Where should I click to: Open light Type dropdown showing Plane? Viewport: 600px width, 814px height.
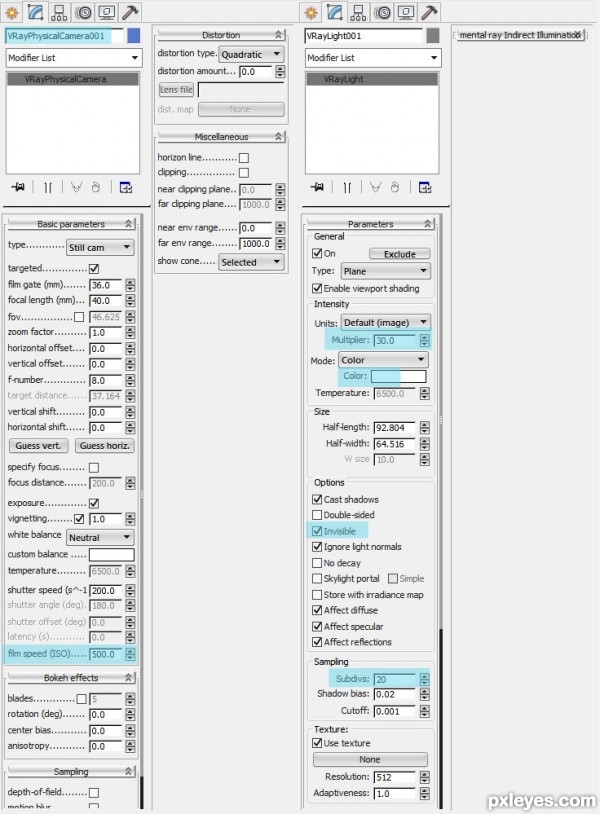pos(386,271)
